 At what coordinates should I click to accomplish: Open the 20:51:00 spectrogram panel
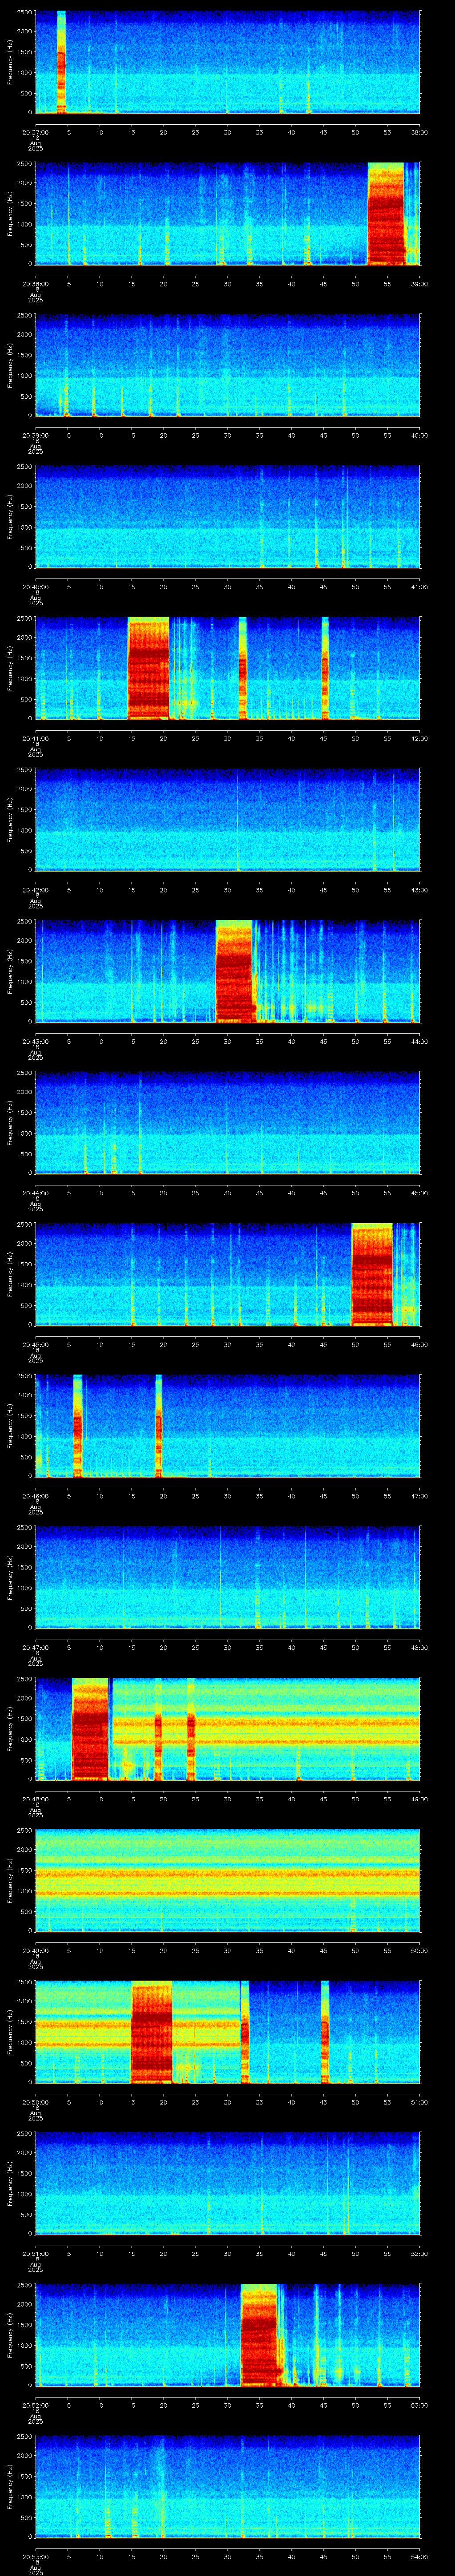click(x=227, y=2183)
